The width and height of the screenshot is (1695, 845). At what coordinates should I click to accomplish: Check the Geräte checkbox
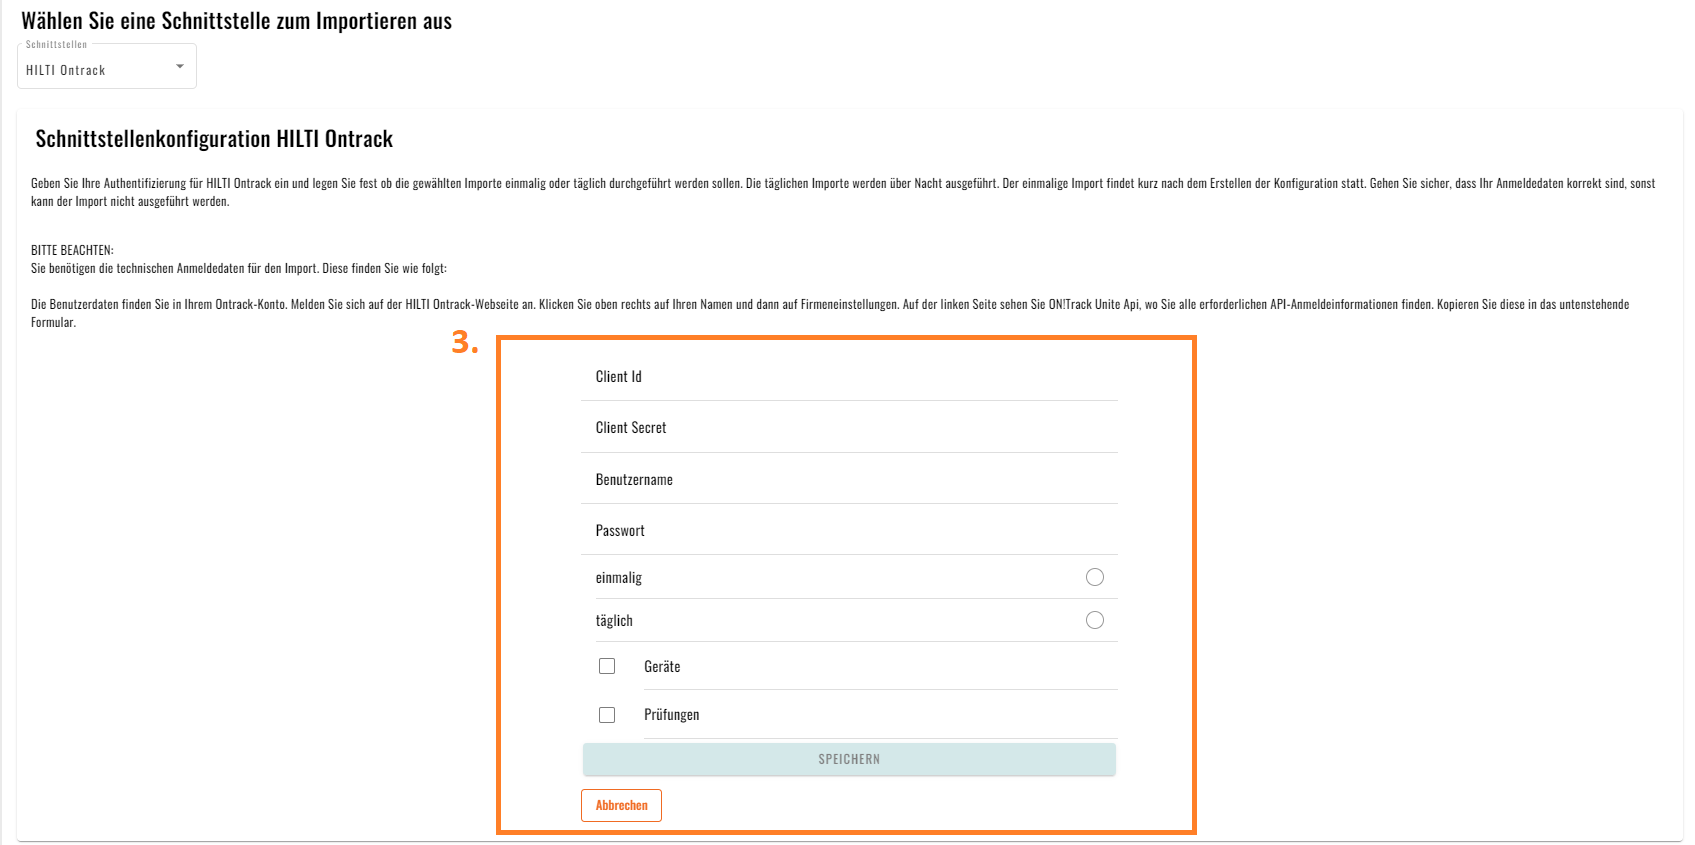pyautogui.click(x=607, y=666)
